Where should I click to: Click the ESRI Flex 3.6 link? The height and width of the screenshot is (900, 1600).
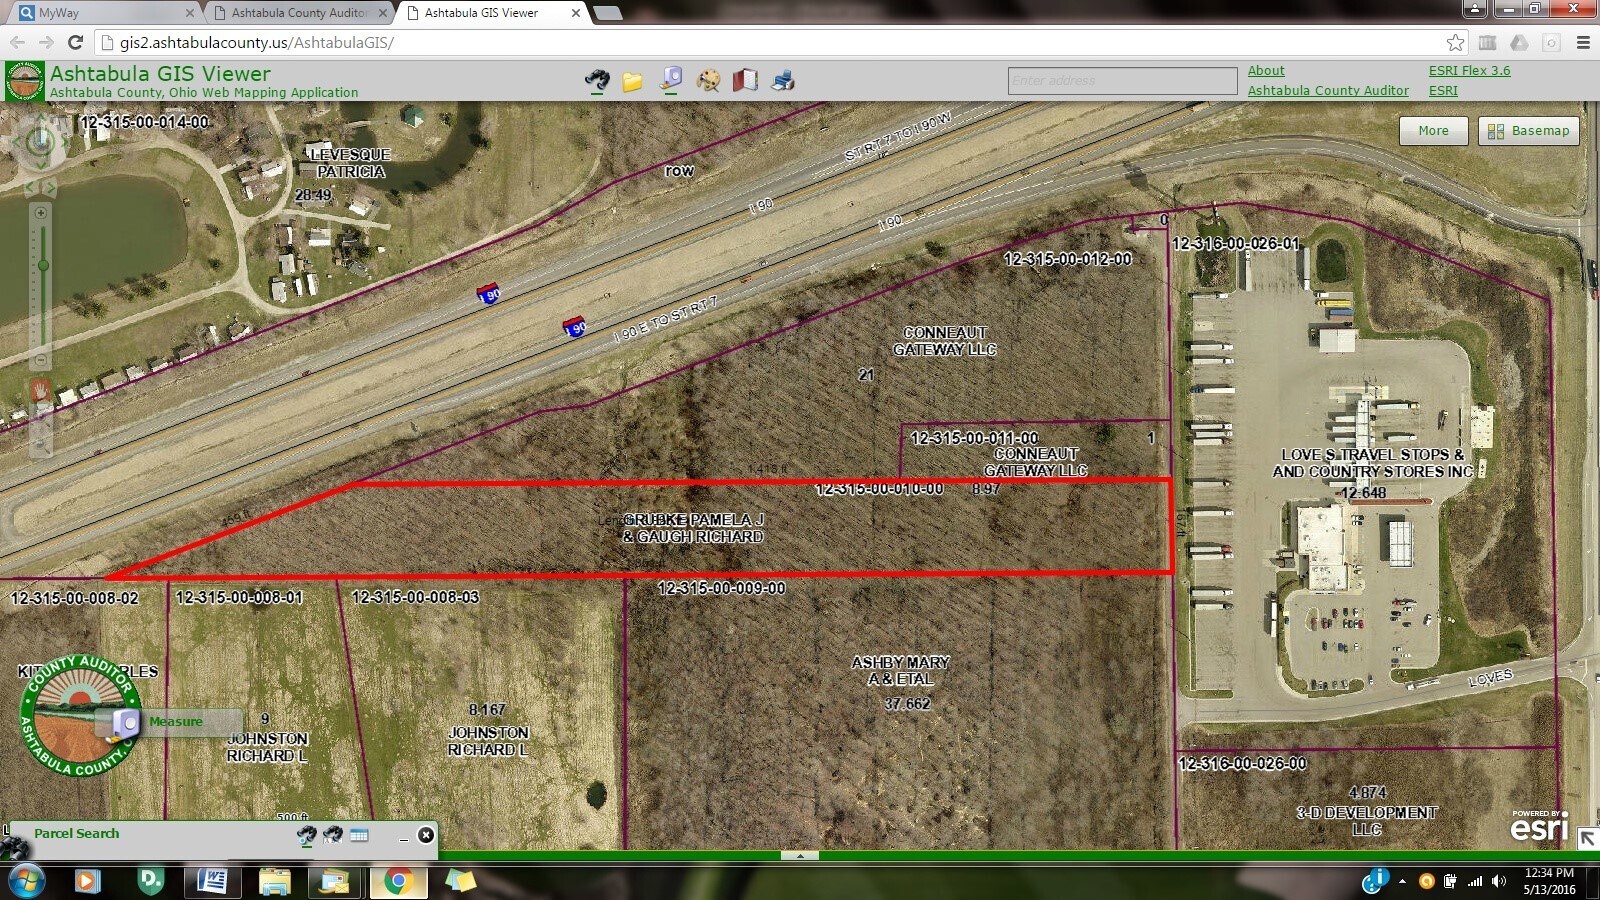click(x=1469, y=70)
